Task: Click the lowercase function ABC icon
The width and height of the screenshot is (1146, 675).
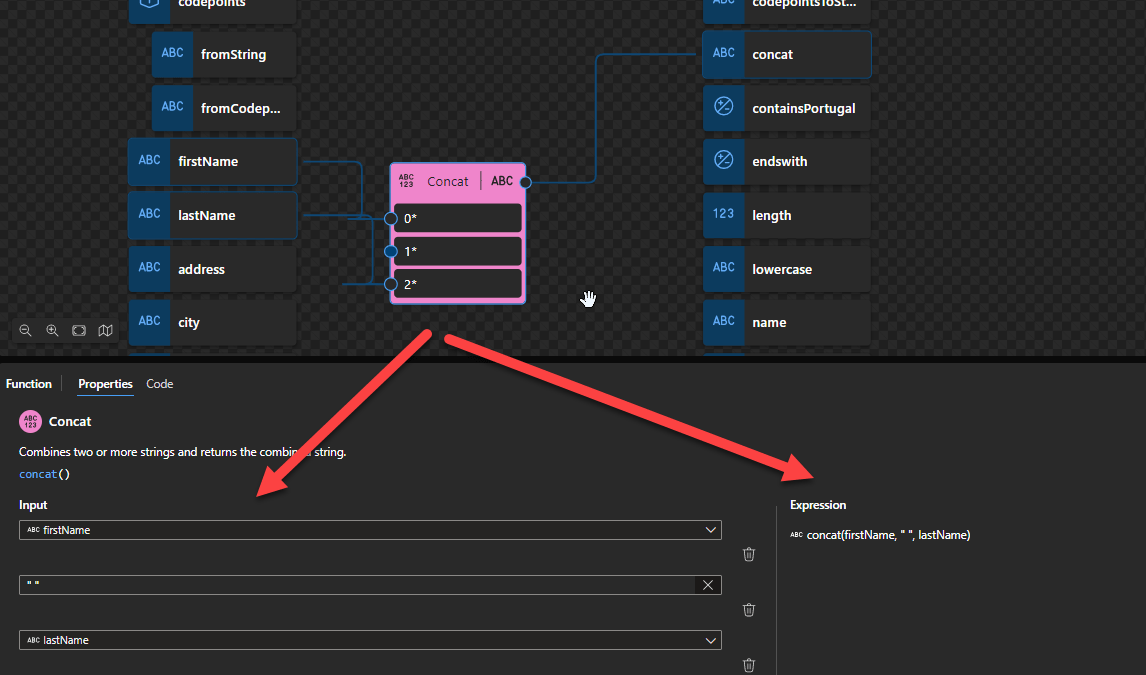Action: tap(723, 268)
